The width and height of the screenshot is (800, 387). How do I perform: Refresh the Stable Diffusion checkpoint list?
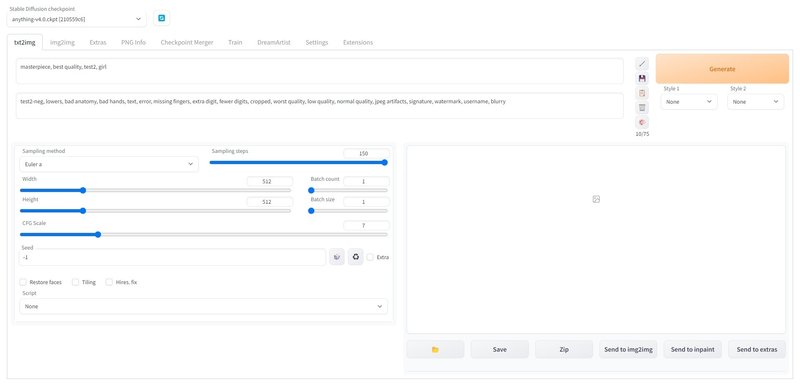point(162,18)
